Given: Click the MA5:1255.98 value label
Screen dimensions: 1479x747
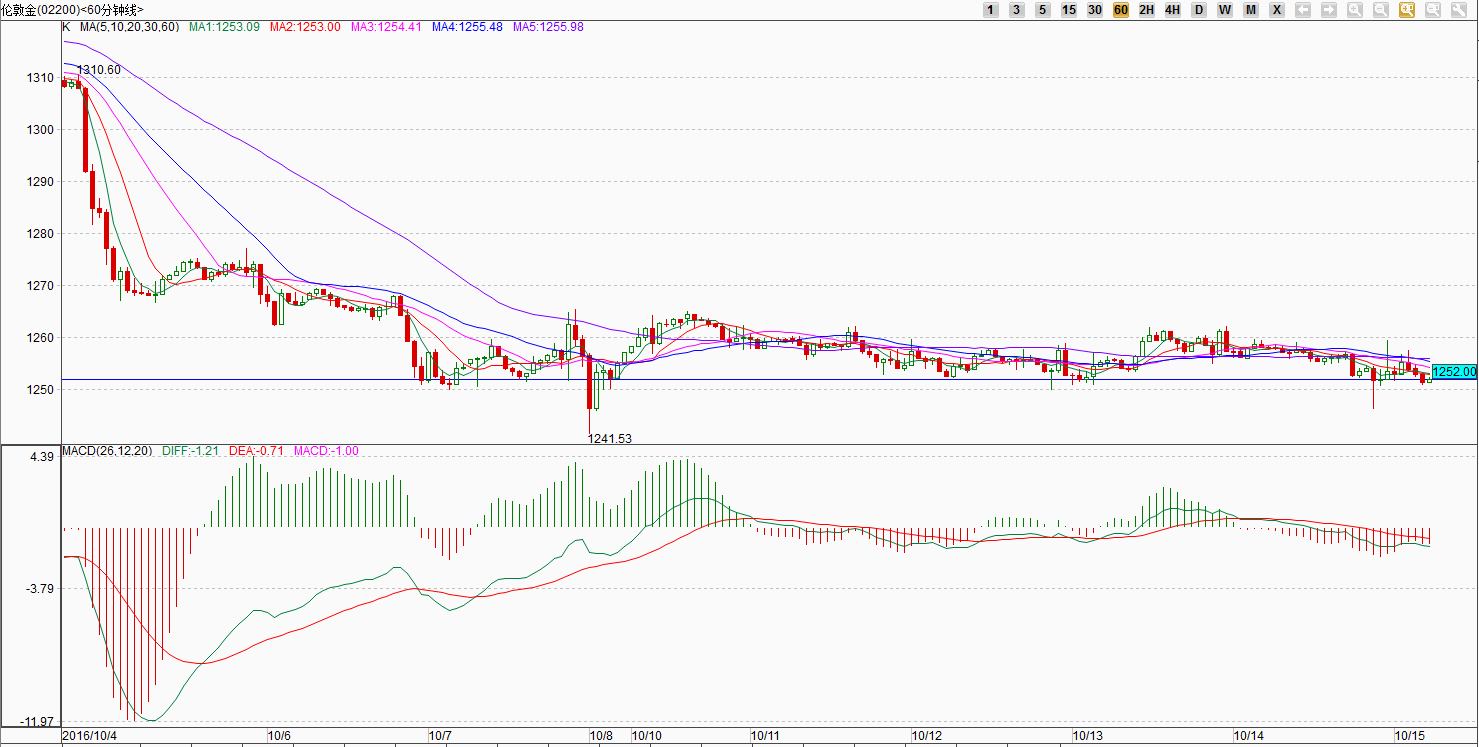Looking at the screenshot, I should 548,27.
